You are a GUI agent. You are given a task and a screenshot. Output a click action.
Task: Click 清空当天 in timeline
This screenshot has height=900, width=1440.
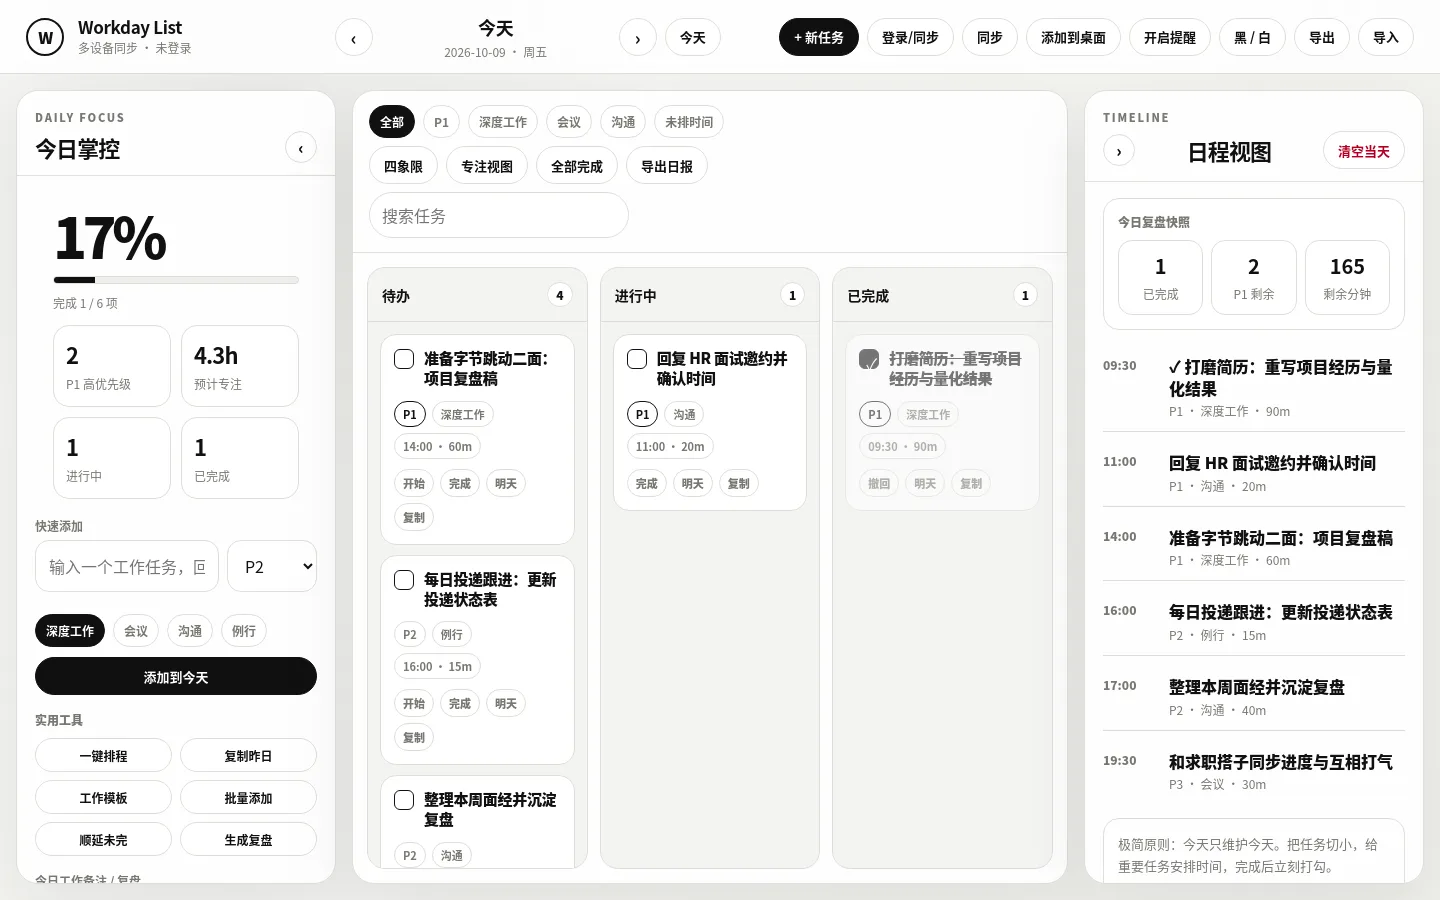coord(1364,151)
